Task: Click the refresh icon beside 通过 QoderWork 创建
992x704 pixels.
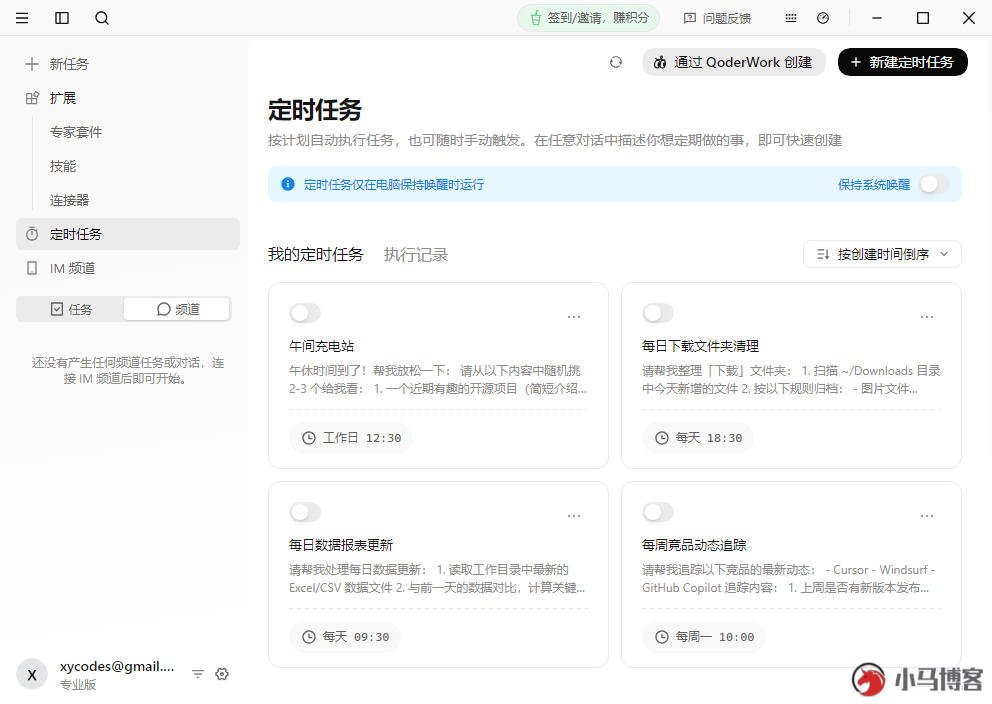Action: (616, 62)
